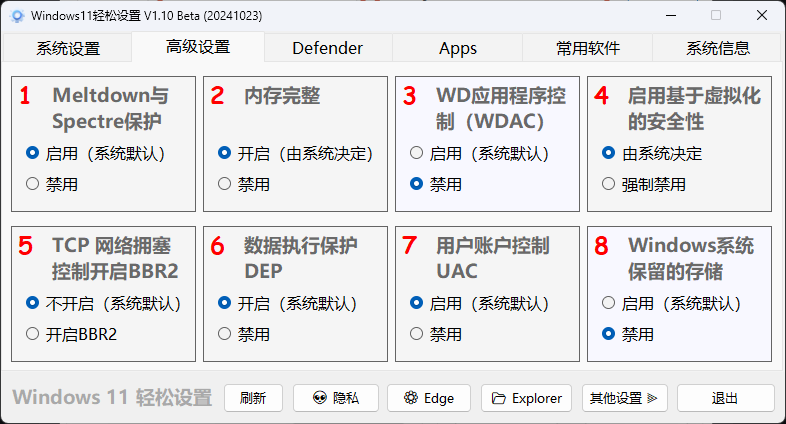Image resolution: width=786 pixels, height=424 pixels.
Task: Enable Windows系统保留的存储 启用(系统默认)
Action: pos(672,303)
